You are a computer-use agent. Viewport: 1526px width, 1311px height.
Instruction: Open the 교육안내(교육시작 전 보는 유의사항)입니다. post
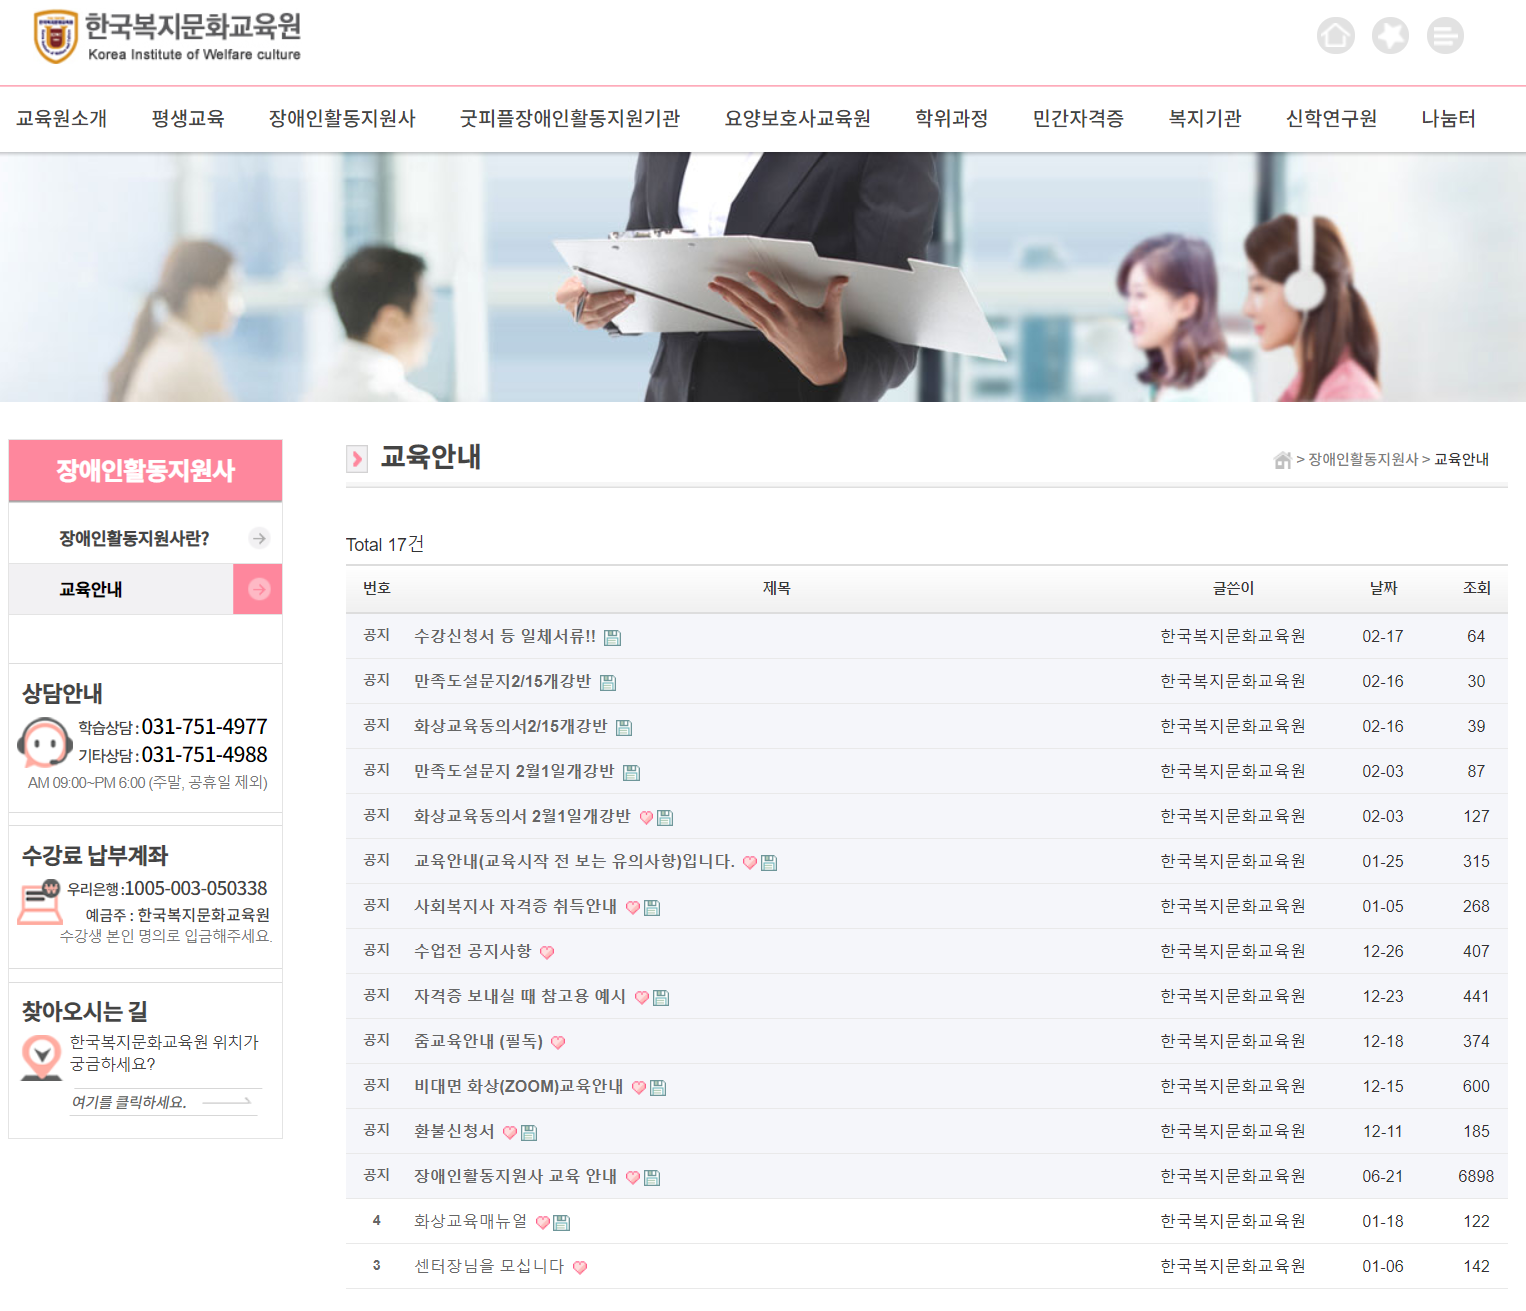[575, 861]
